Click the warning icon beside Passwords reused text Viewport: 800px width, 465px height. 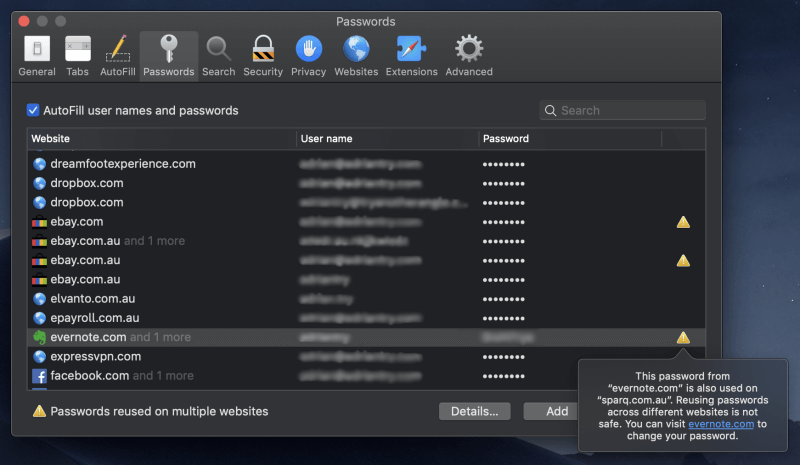39,411
